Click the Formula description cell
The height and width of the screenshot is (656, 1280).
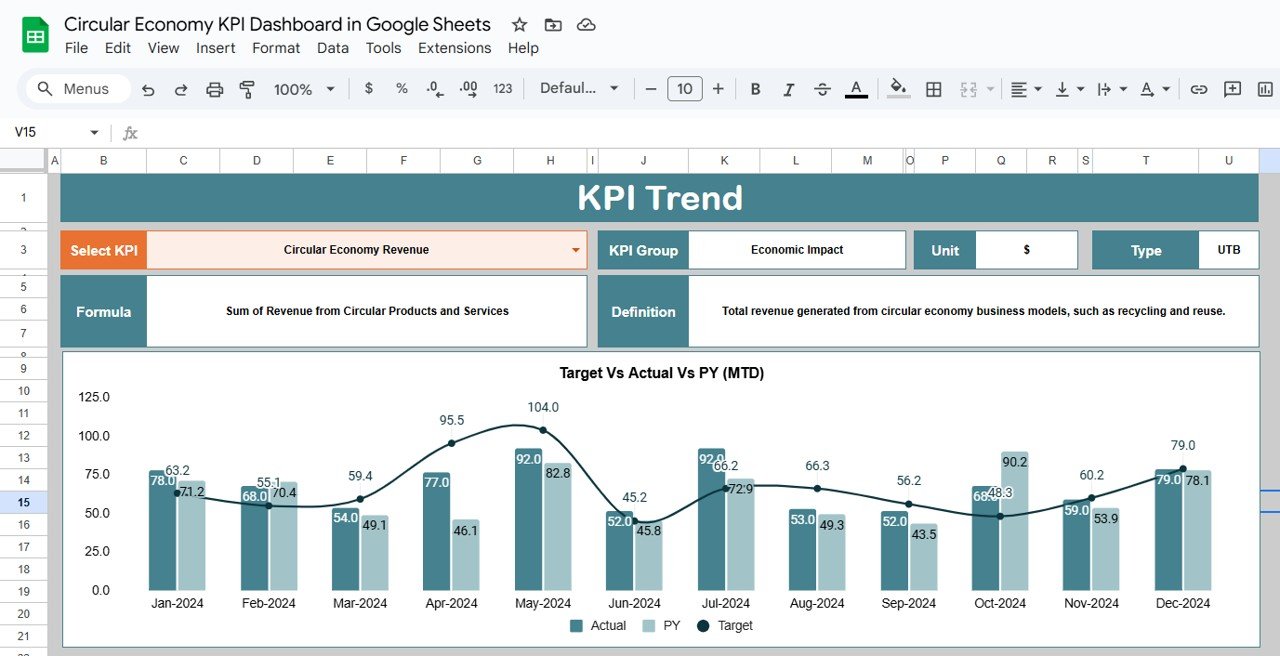pos(367,311)
